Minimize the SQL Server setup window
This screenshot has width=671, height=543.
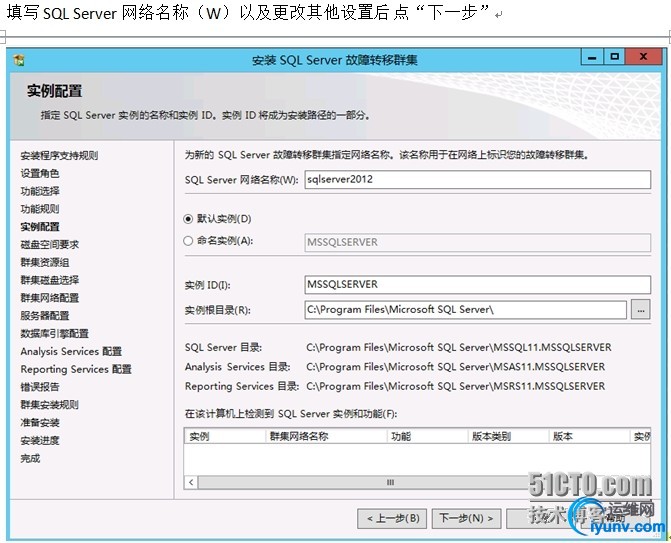pyautogui.click(x=592, y=56)
